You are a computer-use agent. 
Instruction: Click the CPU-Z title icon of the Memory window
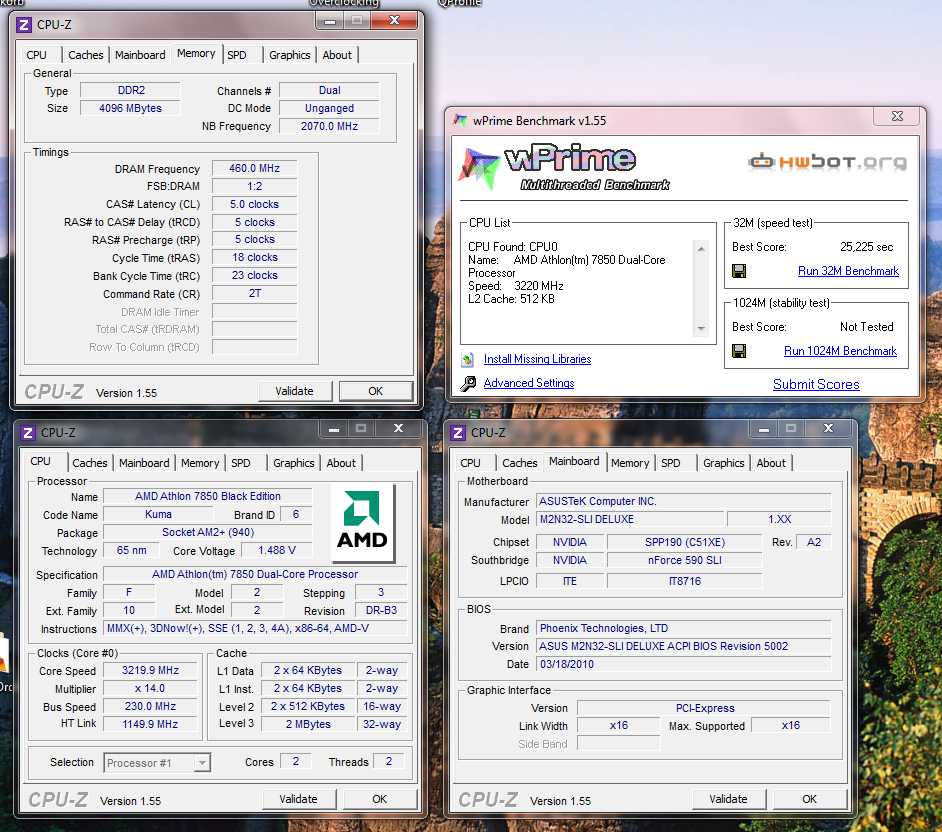point(24,25)
